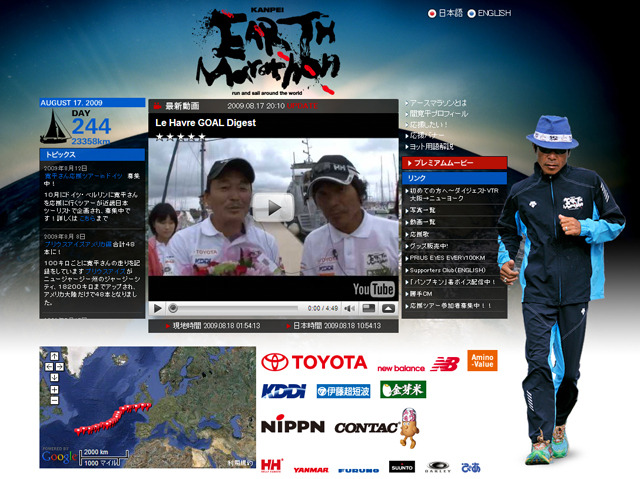Image resolution: width=640 pixels, height=479 pixels.
Task: Click こちら link in first topic
Action: point(87,218)
